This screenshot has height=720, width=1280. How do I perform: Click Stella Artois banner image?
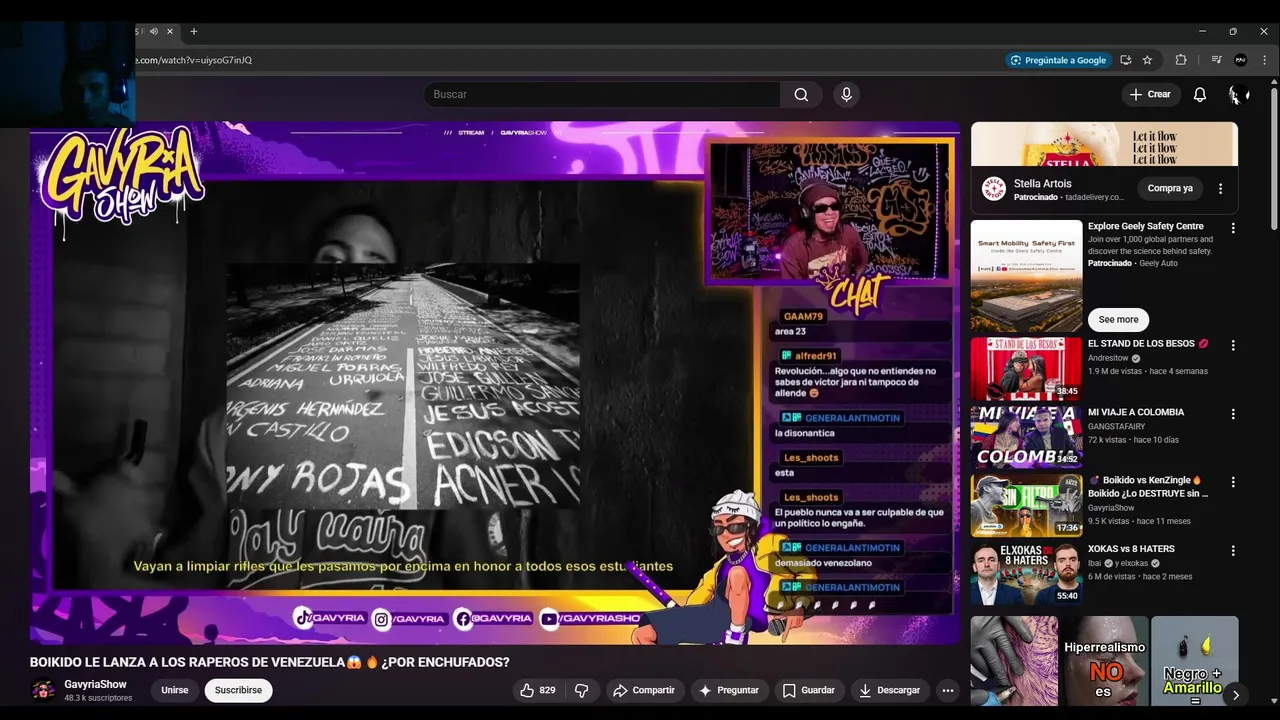click(1104, 144)
